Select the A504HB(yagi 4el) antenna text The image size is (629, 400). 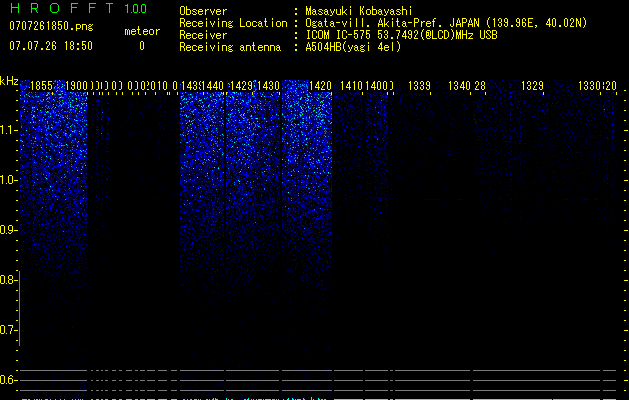point(353,47)
